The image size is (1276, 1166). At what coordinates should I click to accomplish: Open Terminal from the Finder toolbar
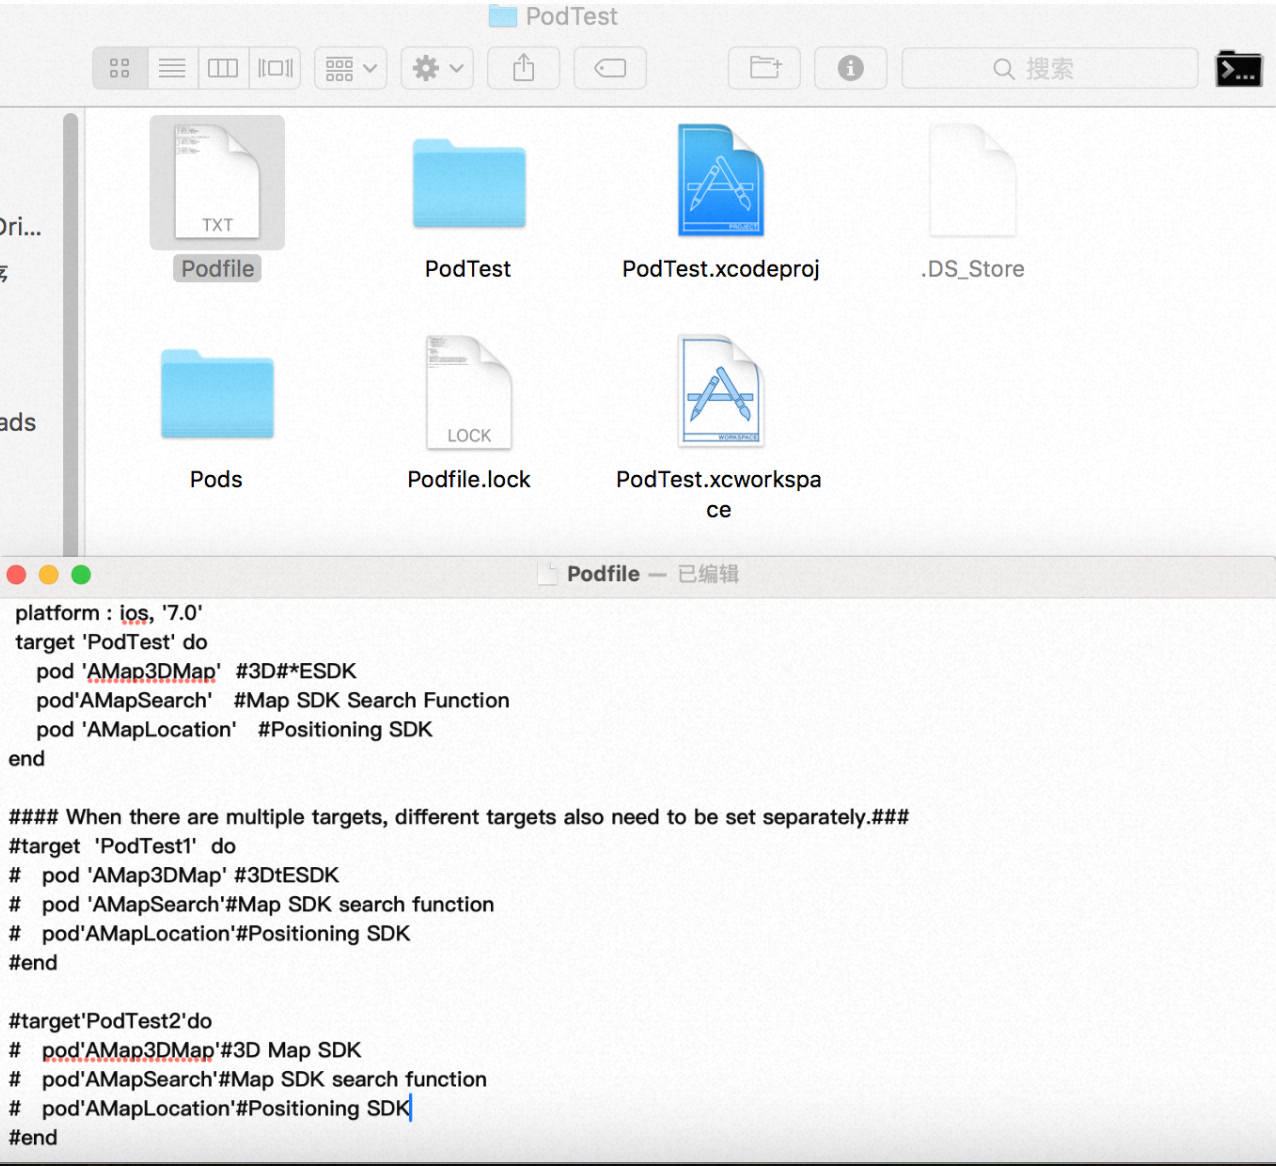point(1238,69)
